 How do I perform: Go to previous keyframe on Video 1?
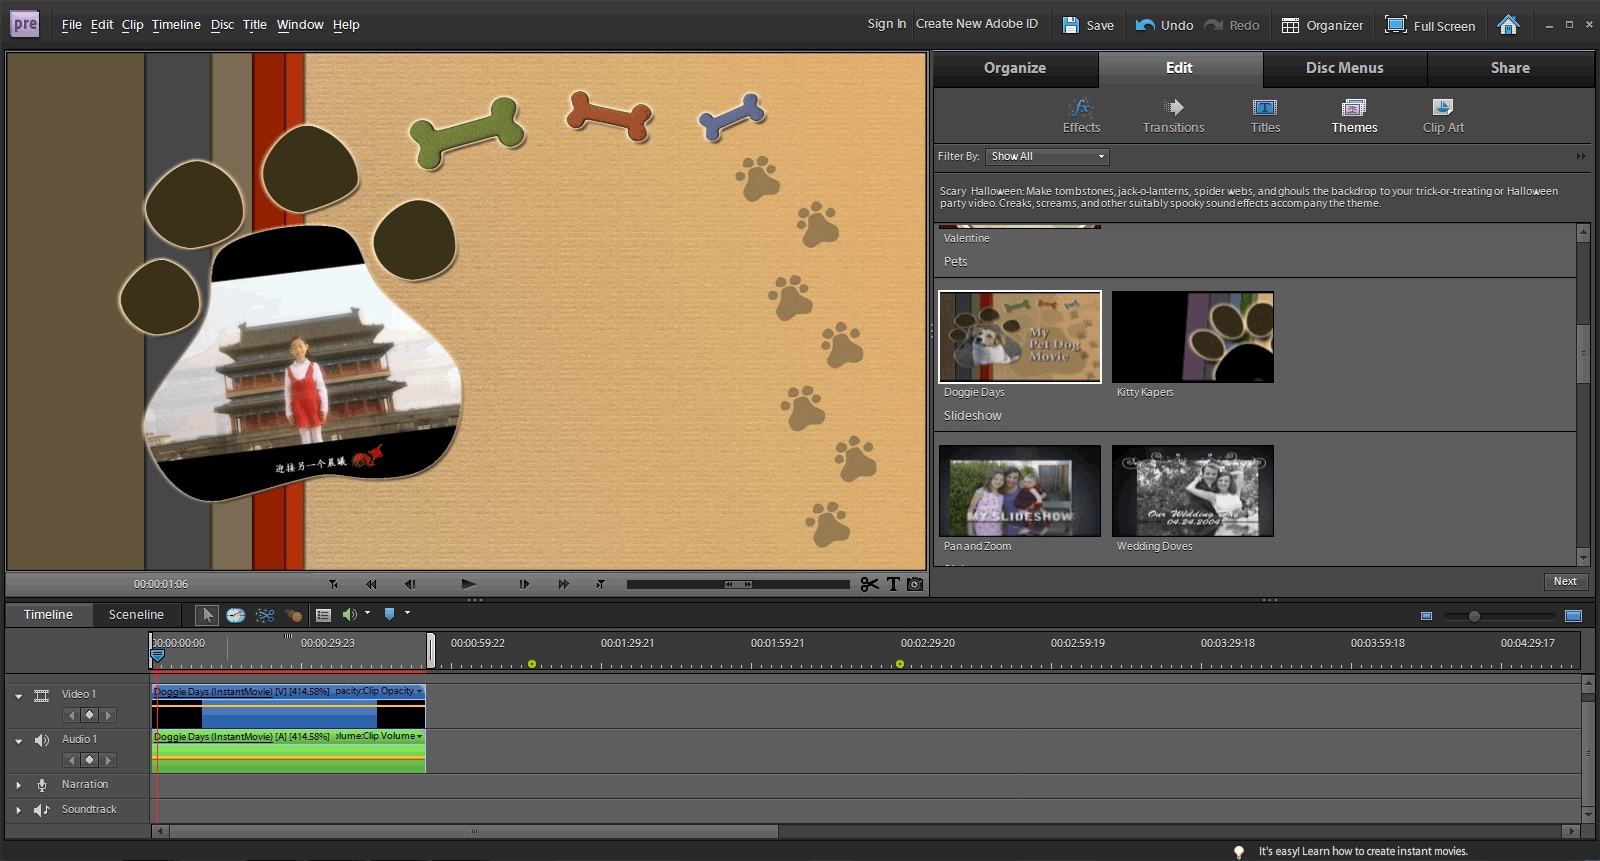(x=70, y=715)
